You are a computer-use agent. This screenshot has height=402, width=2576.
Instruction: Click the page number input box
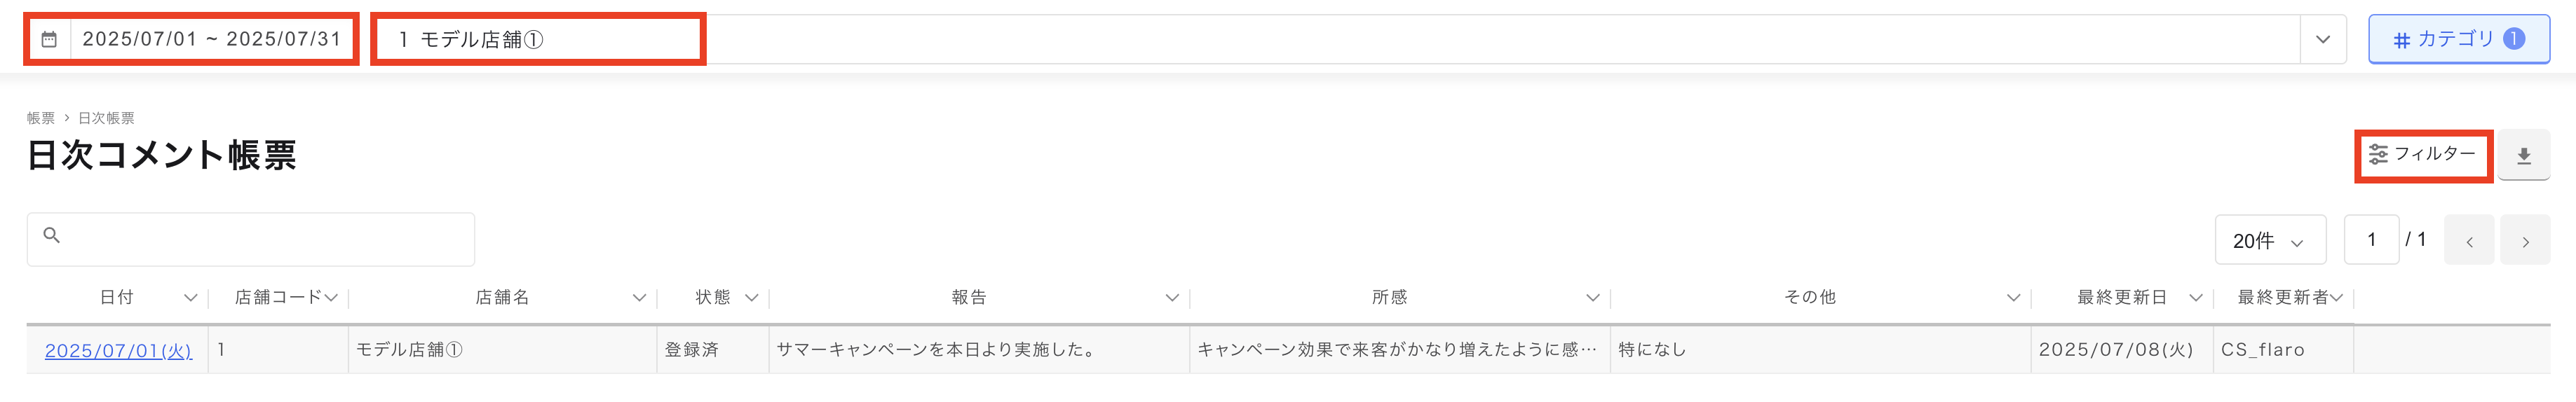point(2371,240)
